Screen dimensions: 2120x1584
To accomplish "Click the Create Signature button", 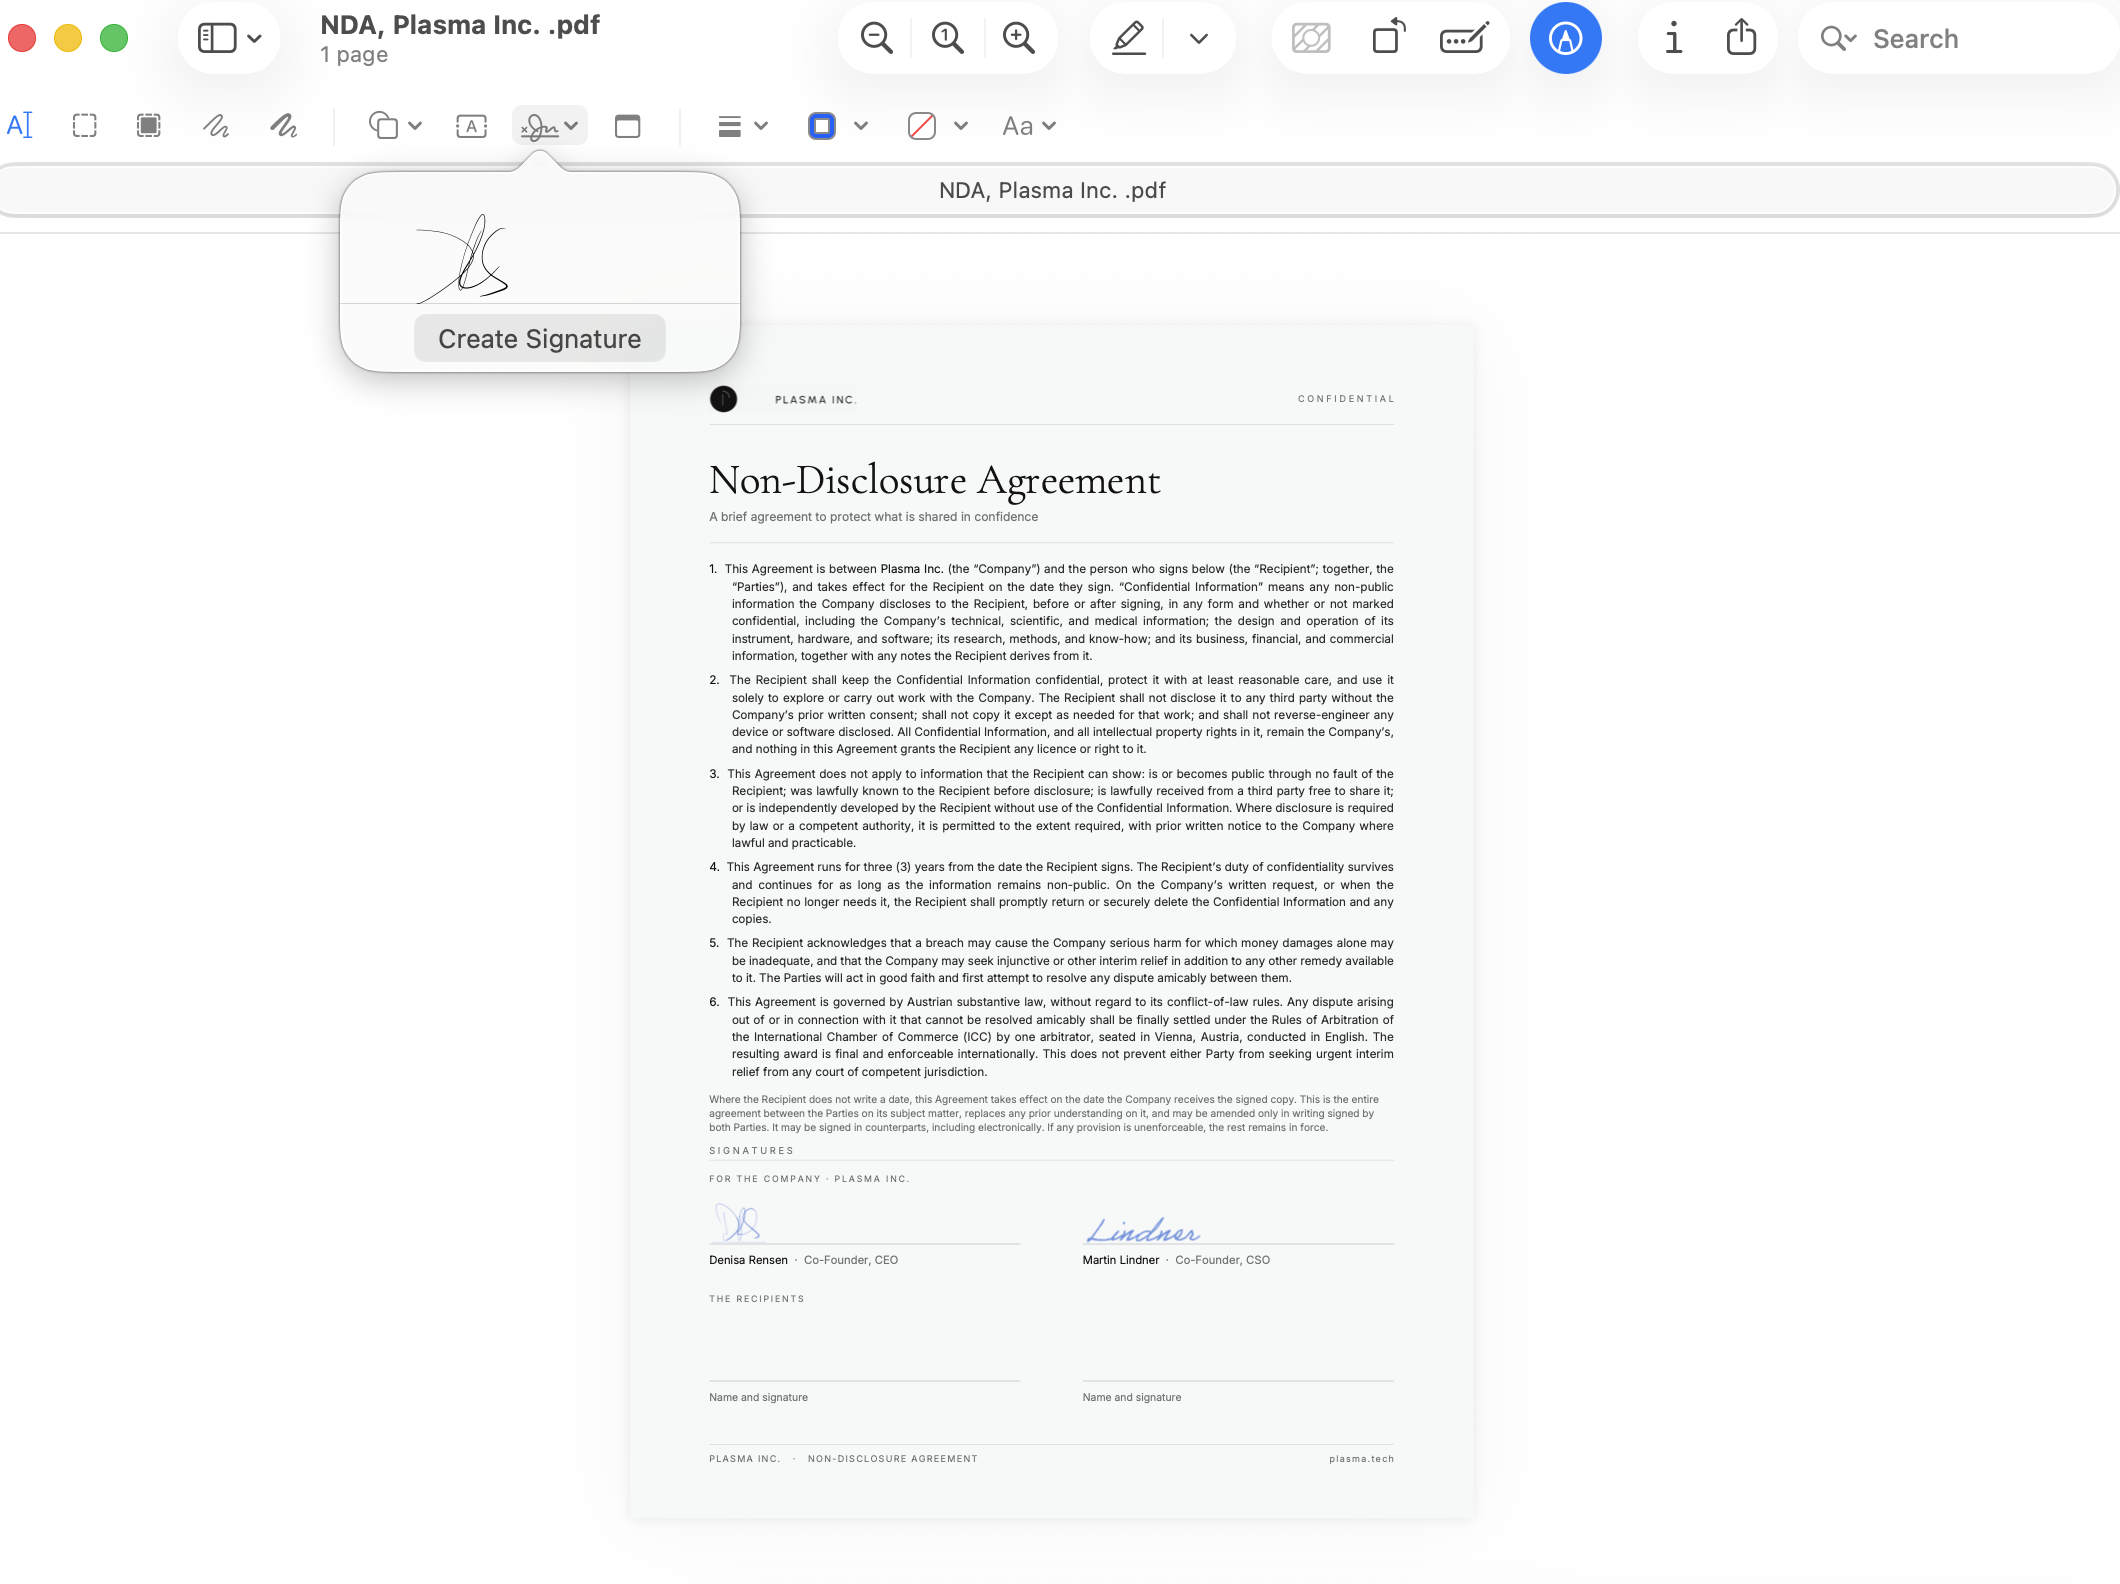I will [x=540, y=339].
